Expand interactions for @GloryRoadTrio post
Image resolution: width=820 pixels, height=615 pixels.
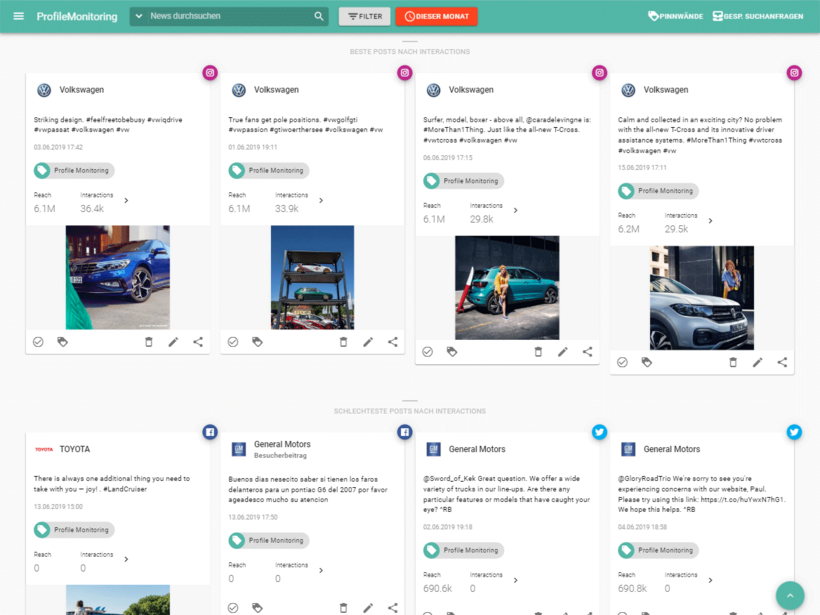coord(710,580)
